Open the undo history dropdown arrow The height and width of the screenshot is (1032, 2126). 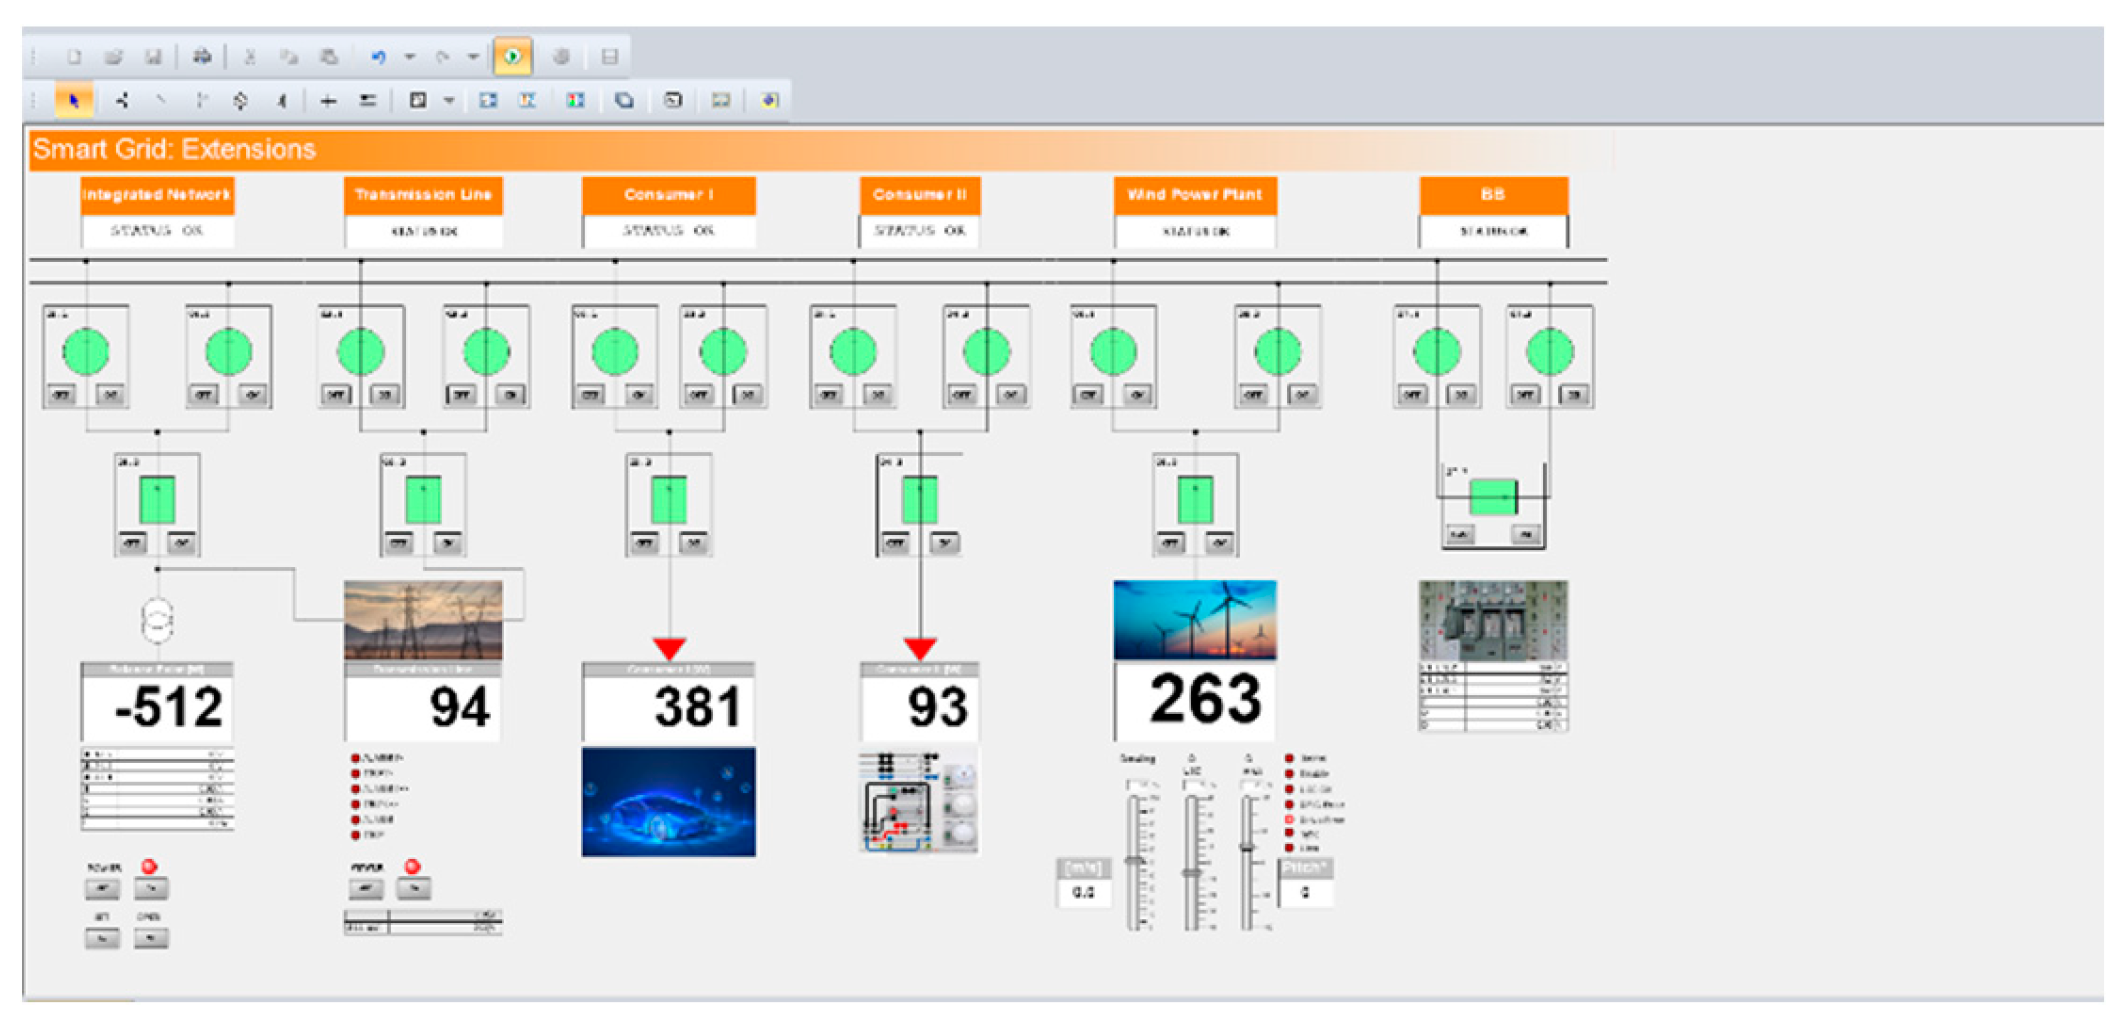[410, 57]
